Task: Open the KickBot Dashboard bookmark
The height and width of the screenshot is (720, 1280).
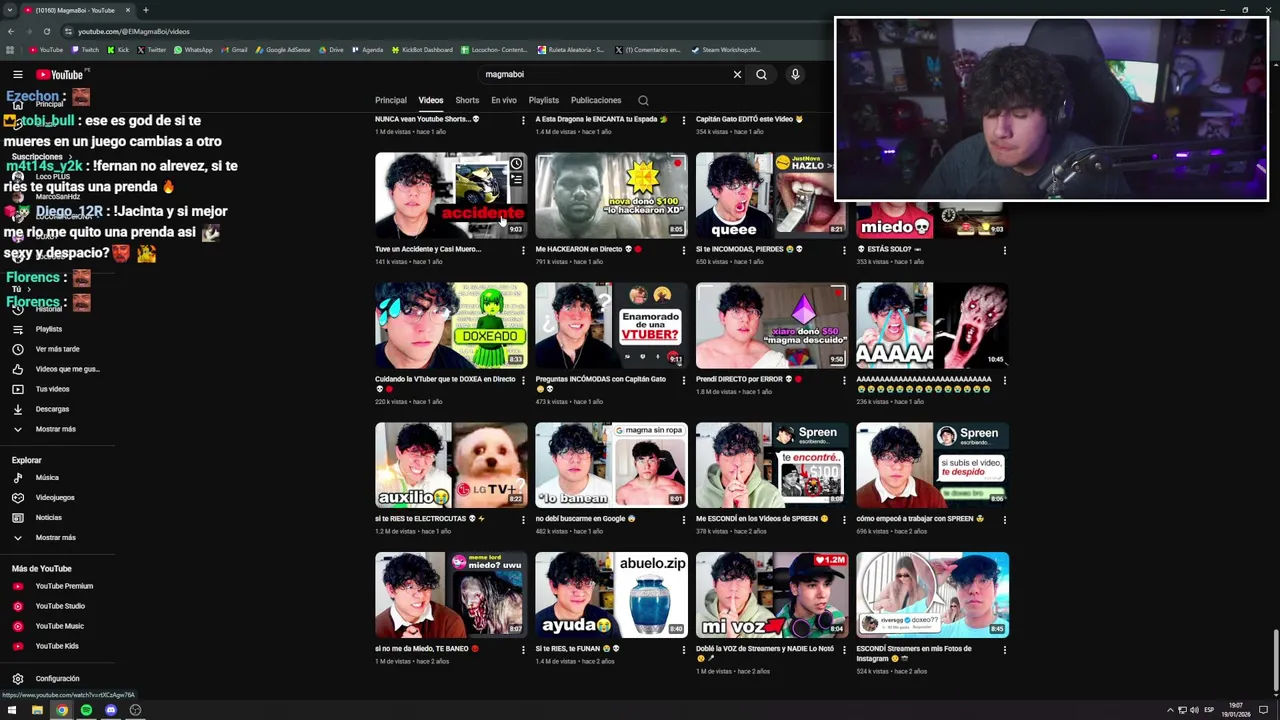Action: coord(422,49)
